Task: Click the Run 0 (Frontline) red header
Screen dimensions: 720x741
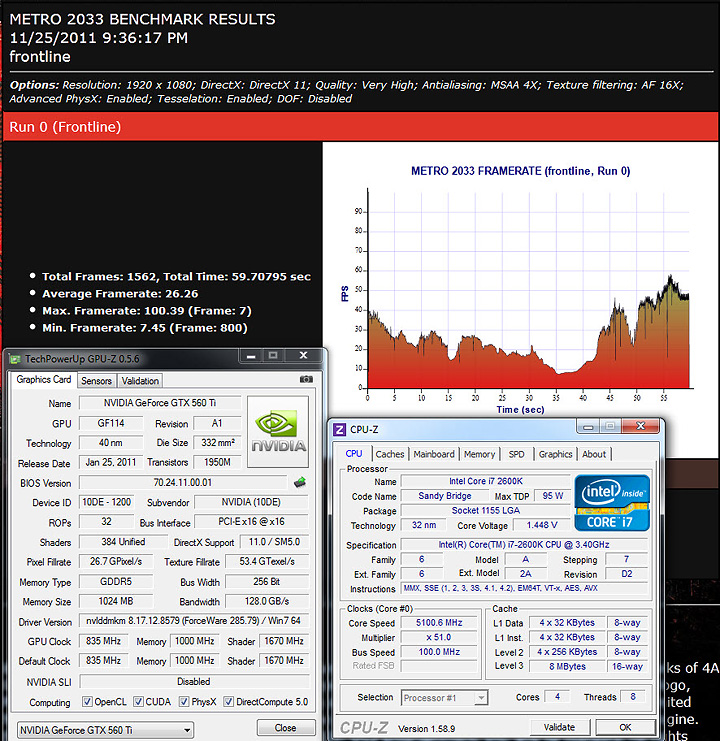Action: [360, 127]
